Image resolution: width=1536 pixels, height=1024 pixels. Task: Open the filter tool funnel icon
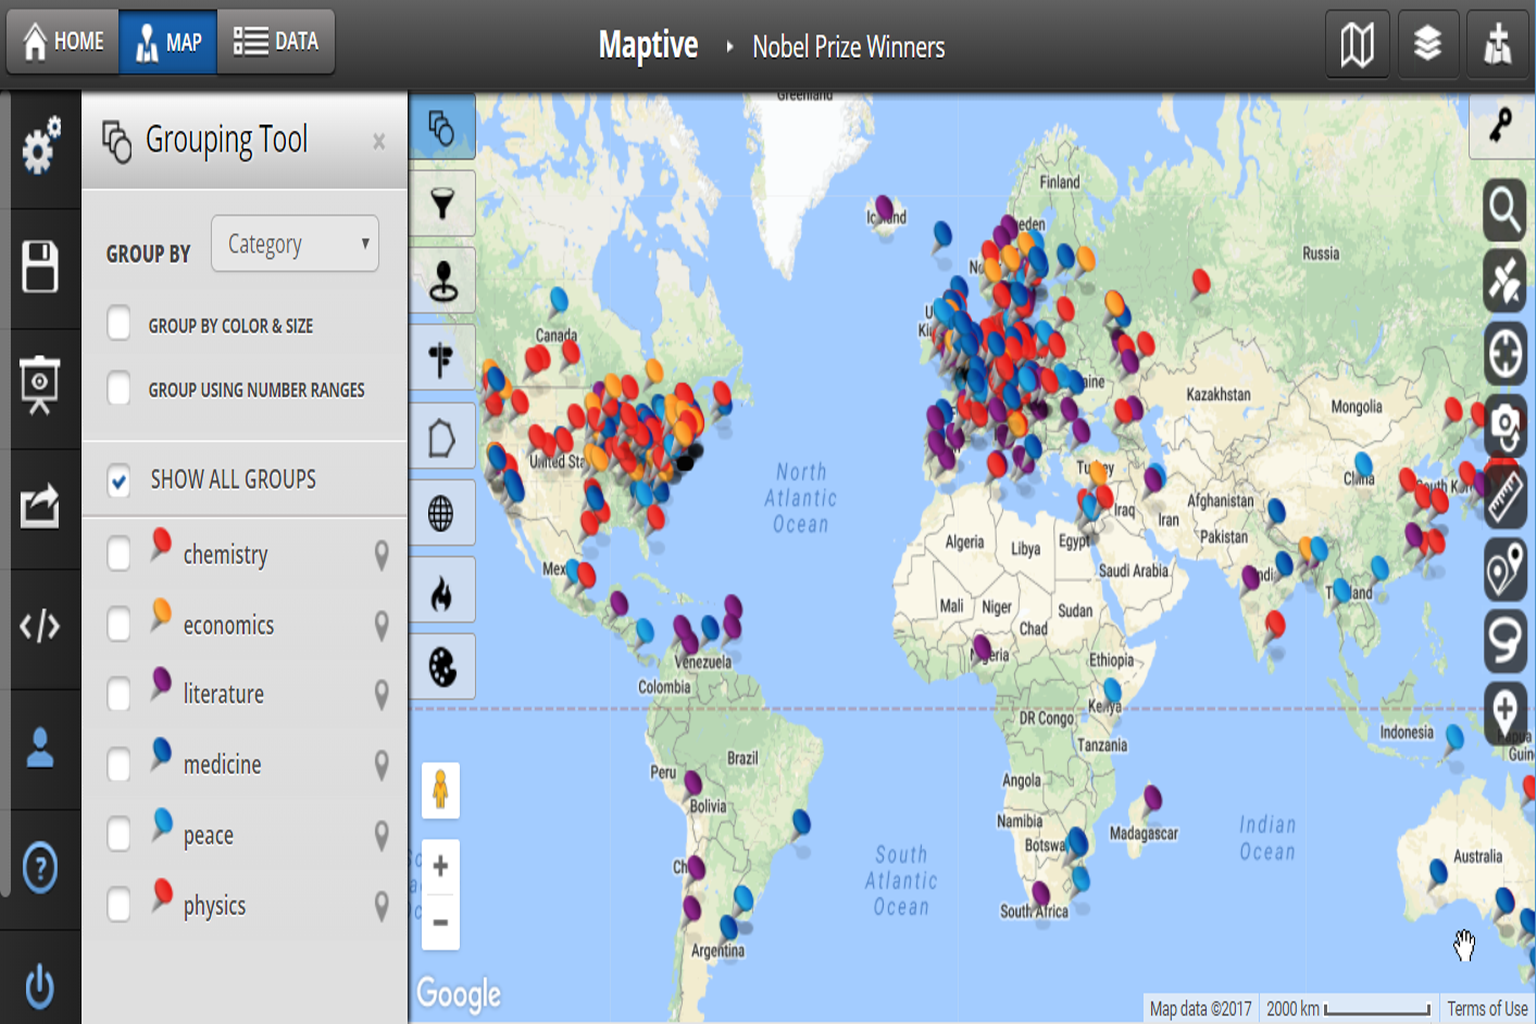[442, 204]
